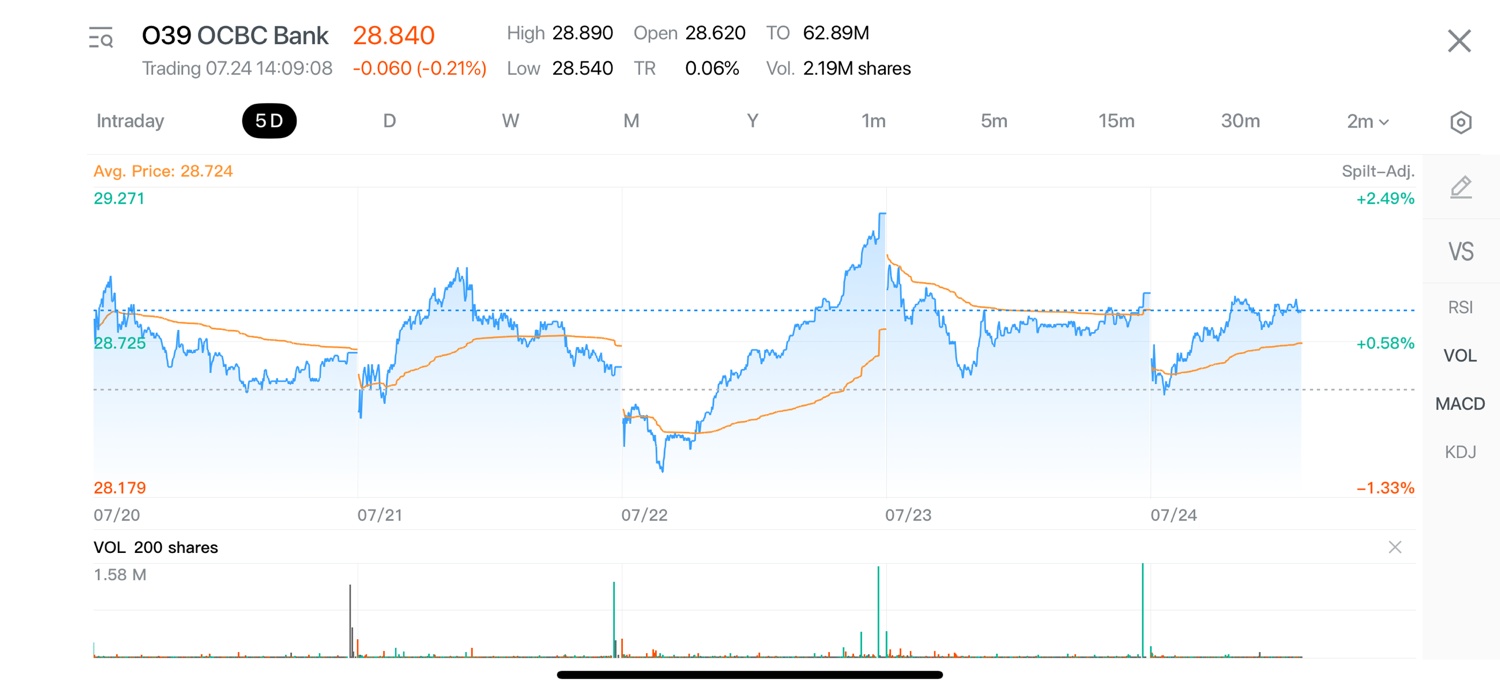Toggle the RSI indicator

click(x=1461, y=307)
